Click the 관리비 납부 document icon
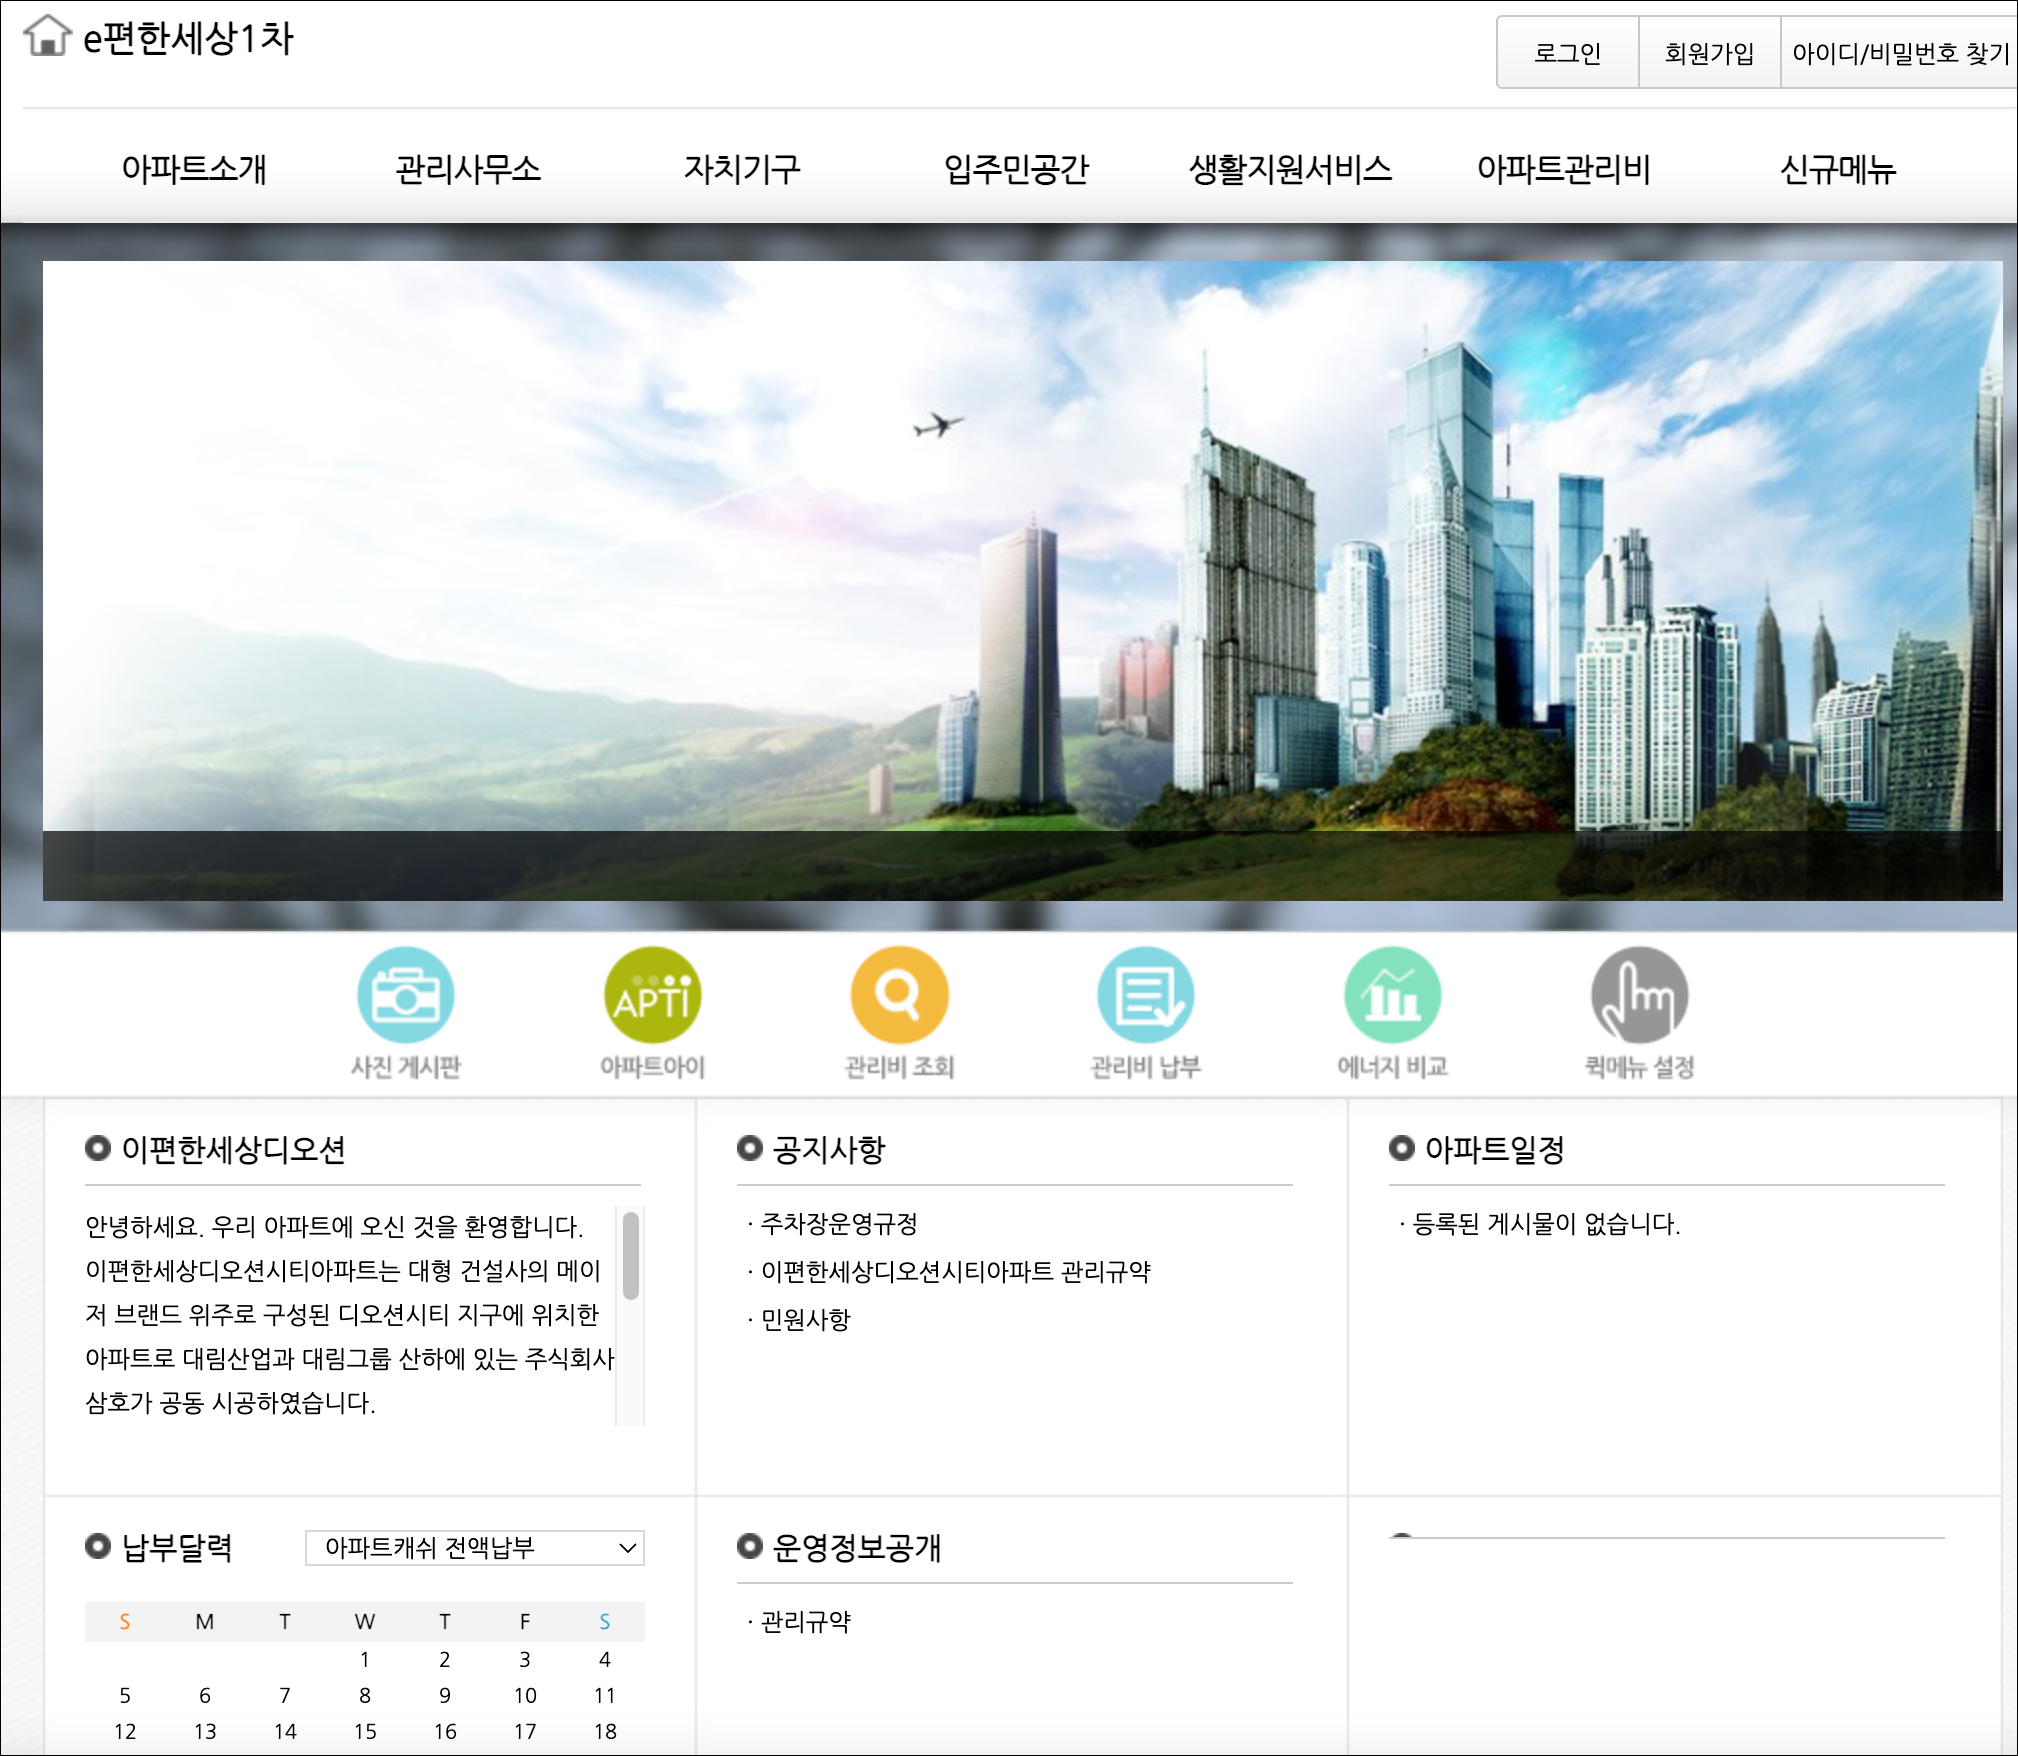This screenshot has height=1756, width=2018. click(1145, 995)
